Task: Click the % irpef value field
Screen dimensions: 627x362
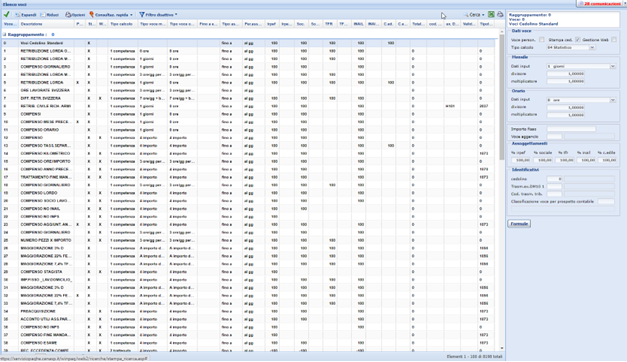Action: 521,160
